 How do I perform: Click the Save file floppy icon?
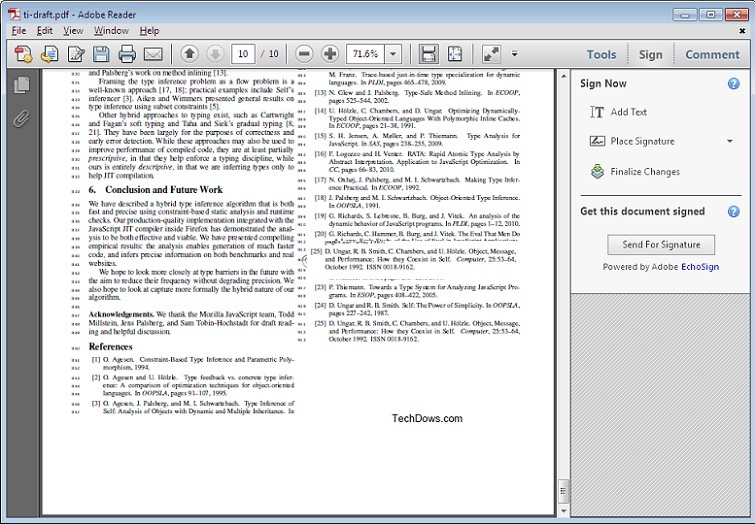(101, 54)
